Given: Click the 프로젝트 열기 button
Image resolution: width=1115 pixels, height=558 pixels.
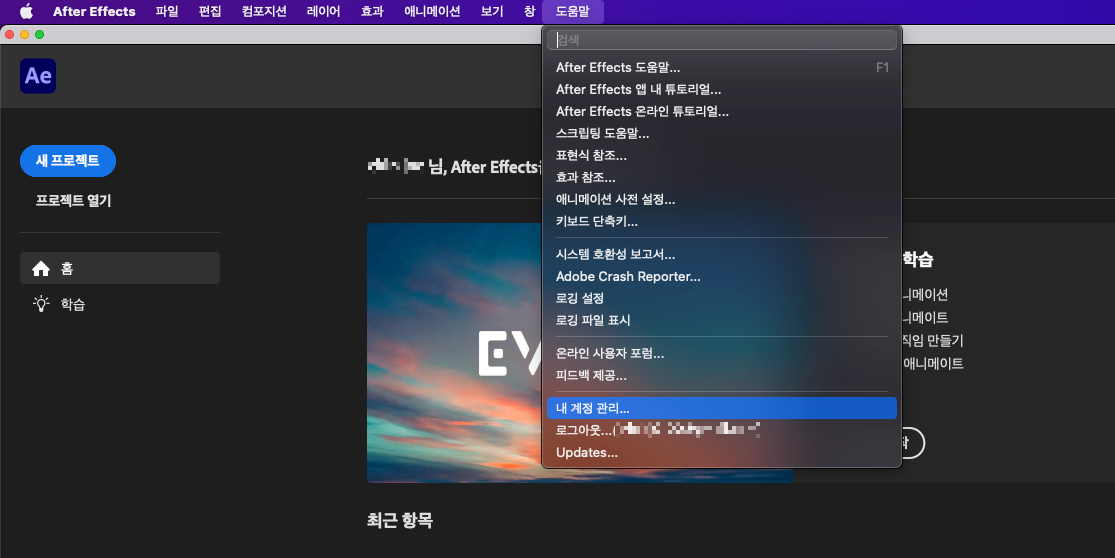Looking at the screenshot, I should point(73,200).
